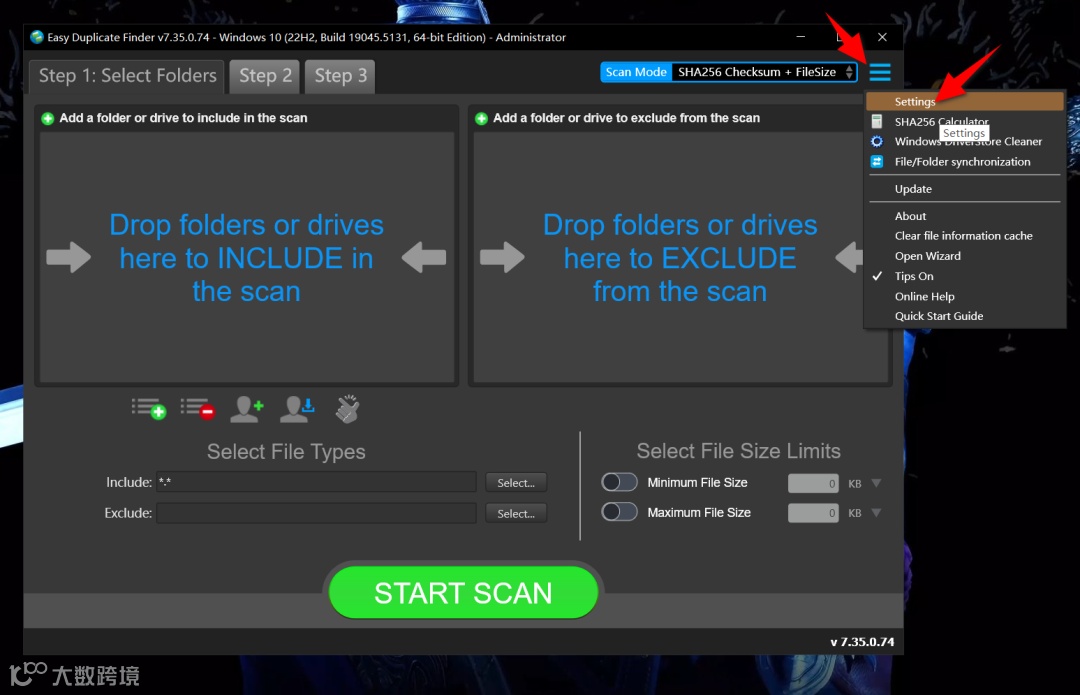Minimize the Easy Duplicate Finder window
This screenshot has width=1080, height=695.
[800, 37]
